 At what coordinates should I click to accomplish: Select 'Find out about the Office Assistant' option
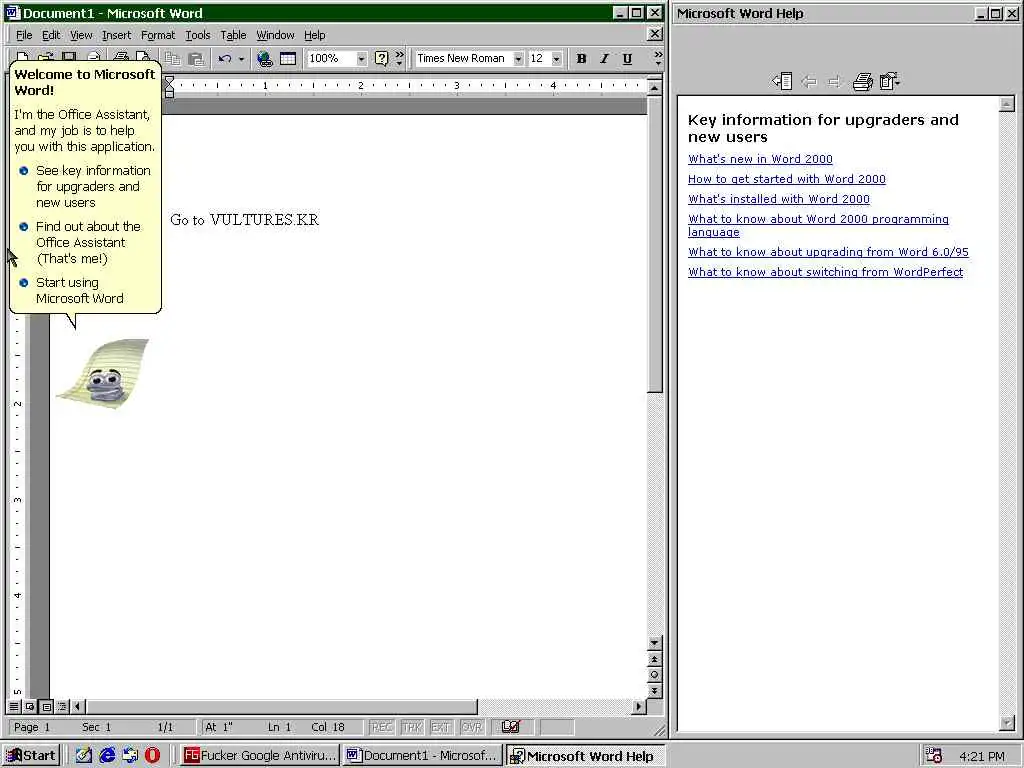tap(80, 242)
